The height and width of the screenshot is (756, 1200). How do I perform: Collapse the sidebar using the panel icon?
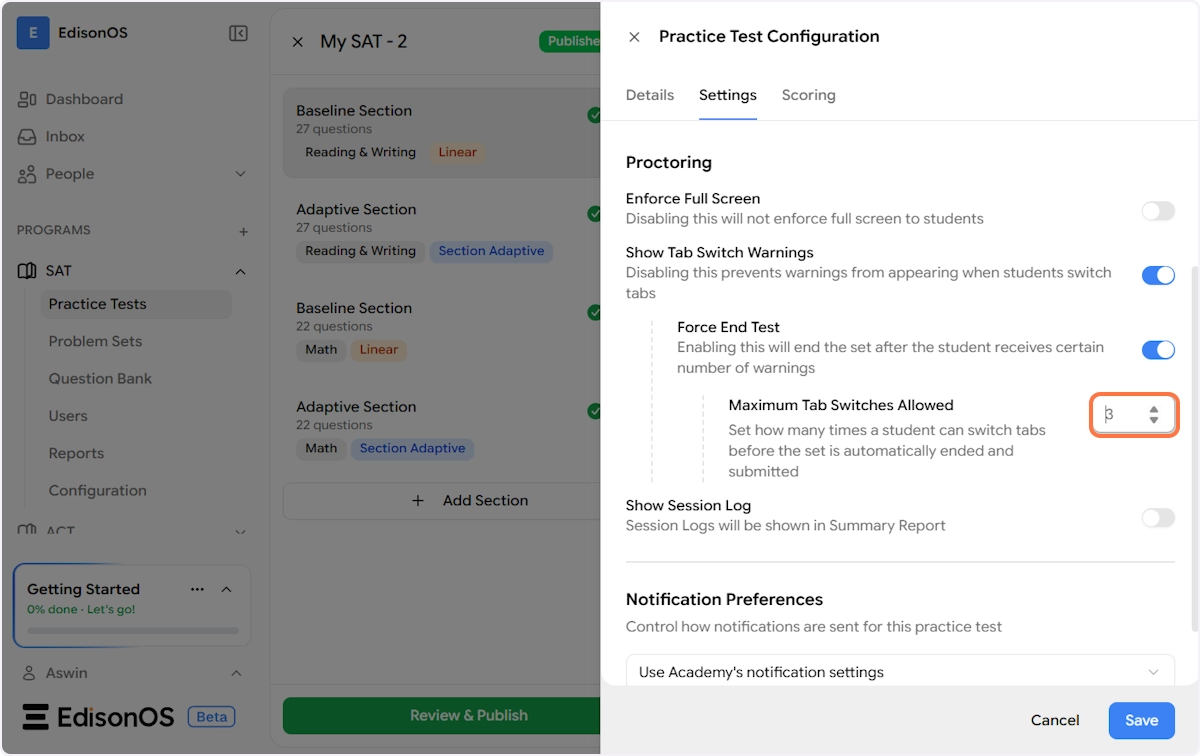click(x=238, y=33)
